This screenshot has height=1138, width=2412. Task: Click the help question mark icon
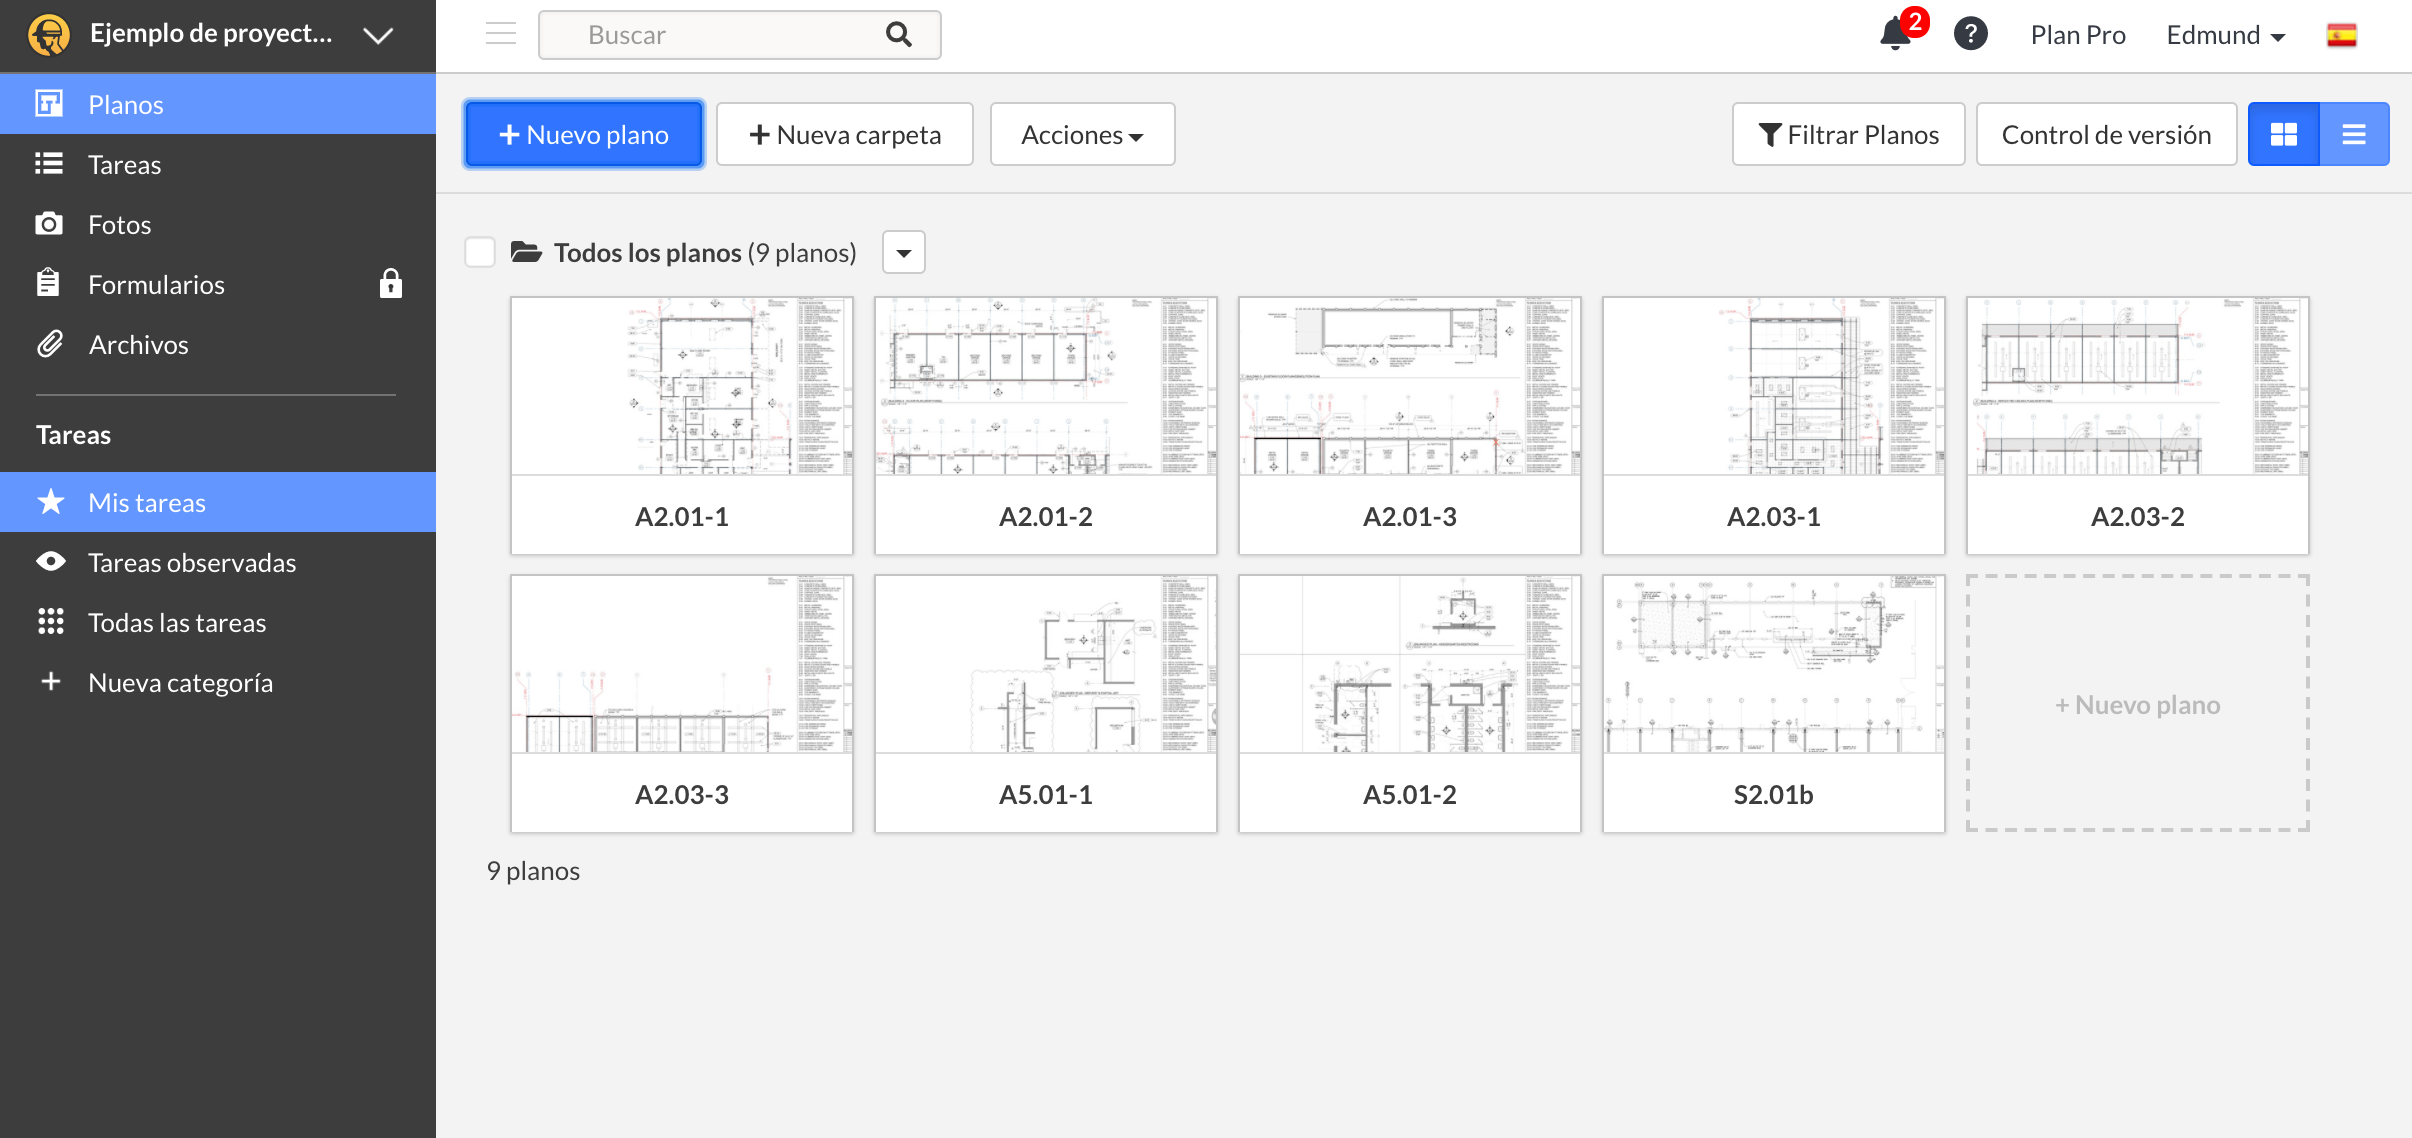point(1970,35)
